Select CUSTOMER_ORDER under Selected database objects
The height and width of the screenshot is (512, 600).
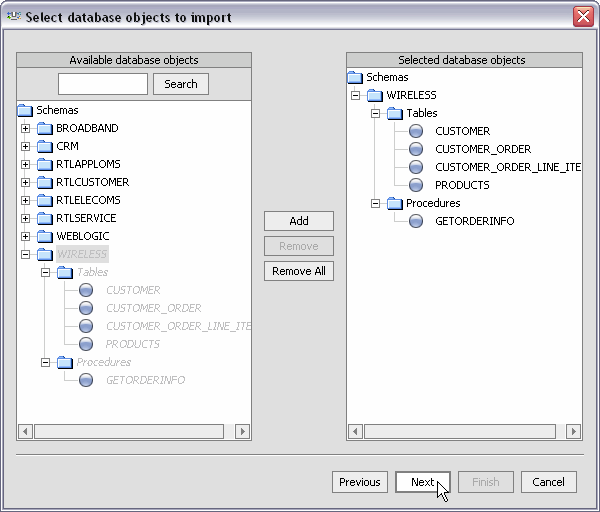point(483,149)
